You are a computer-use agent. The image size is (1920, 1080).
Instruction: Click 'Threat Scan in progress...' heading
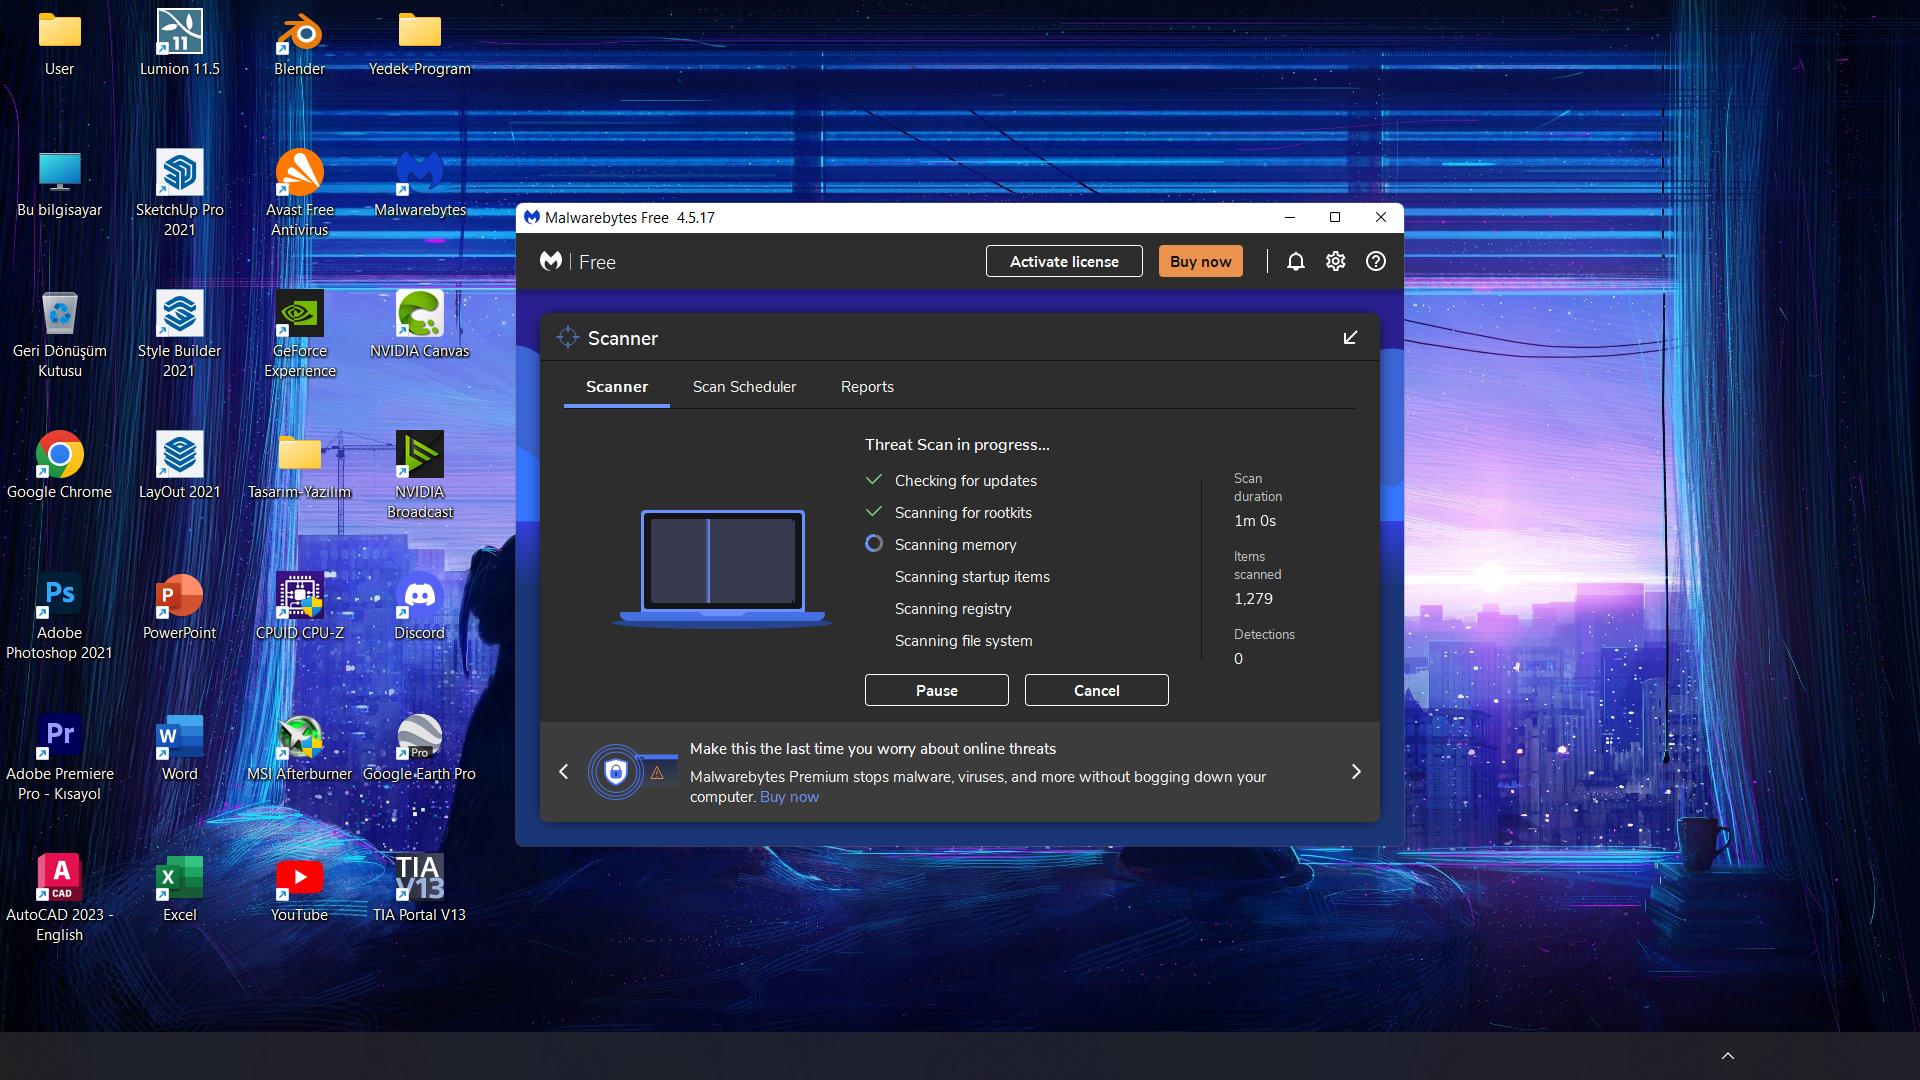957,445
